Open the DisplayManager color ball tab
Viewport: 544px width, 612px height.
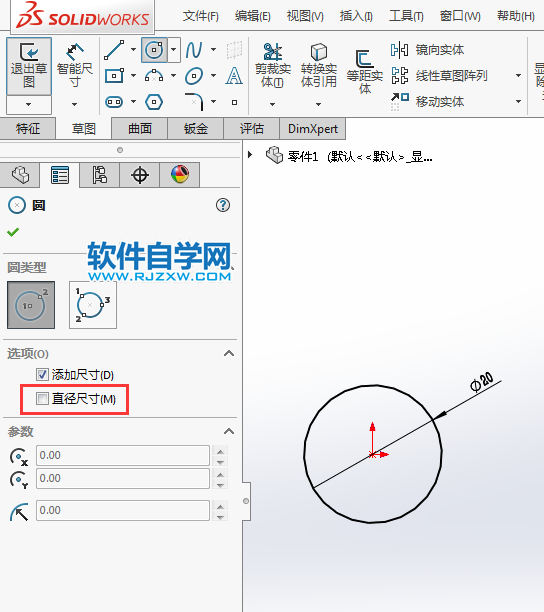[180, 174]
